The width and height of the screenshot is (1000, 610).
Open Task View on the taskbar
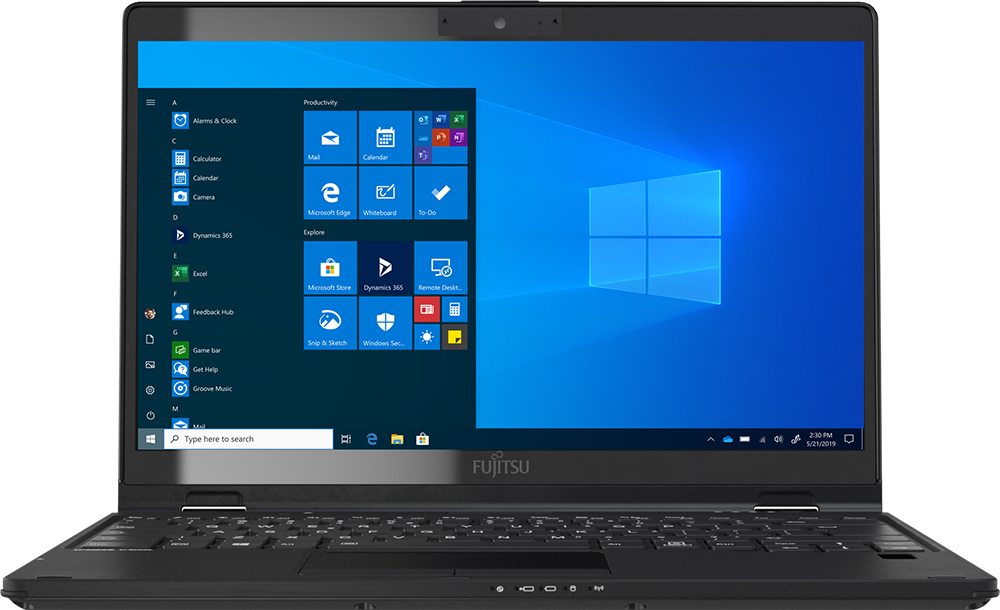346,439
